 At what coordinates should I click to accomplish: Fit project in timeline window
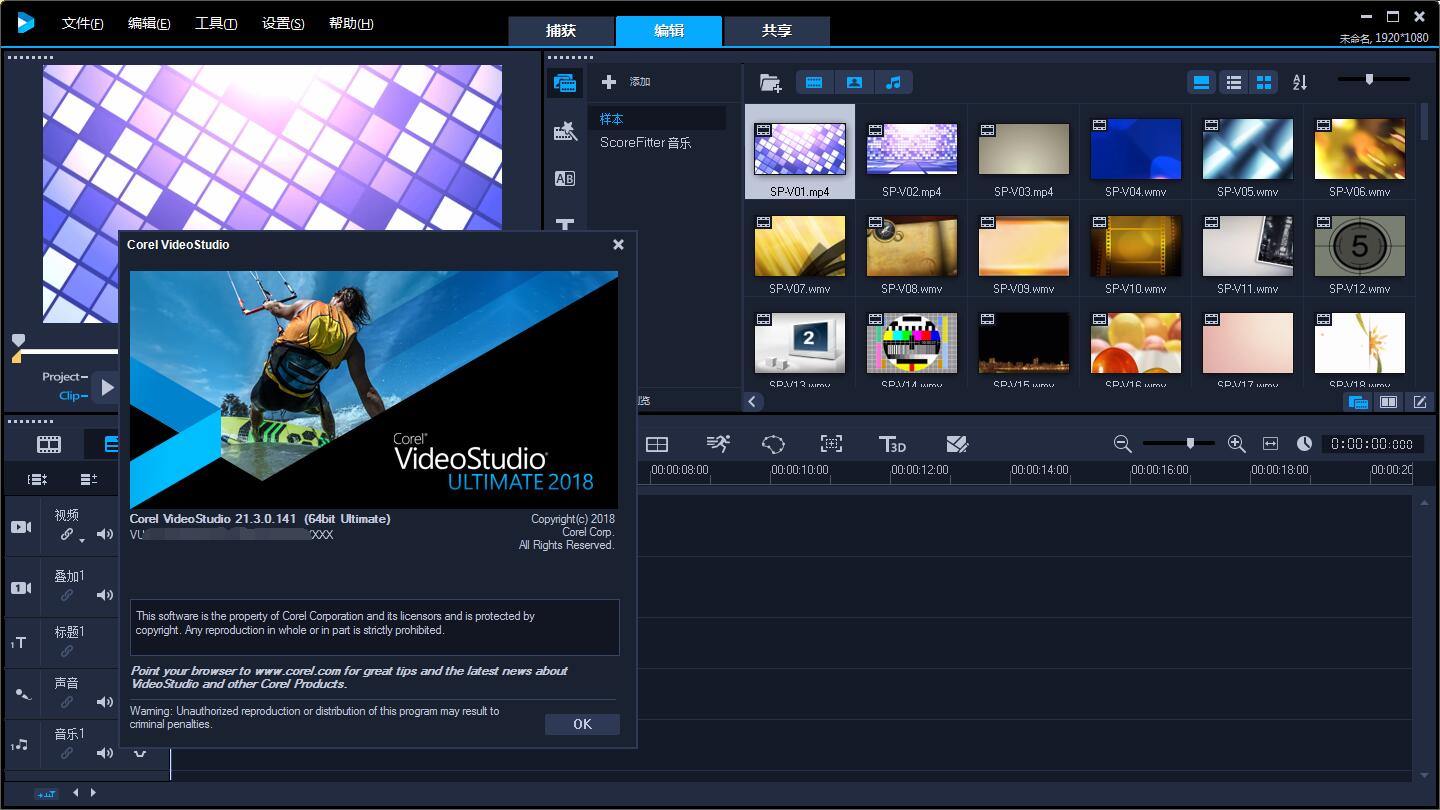pyautogui.click(x=1271, y=444)
